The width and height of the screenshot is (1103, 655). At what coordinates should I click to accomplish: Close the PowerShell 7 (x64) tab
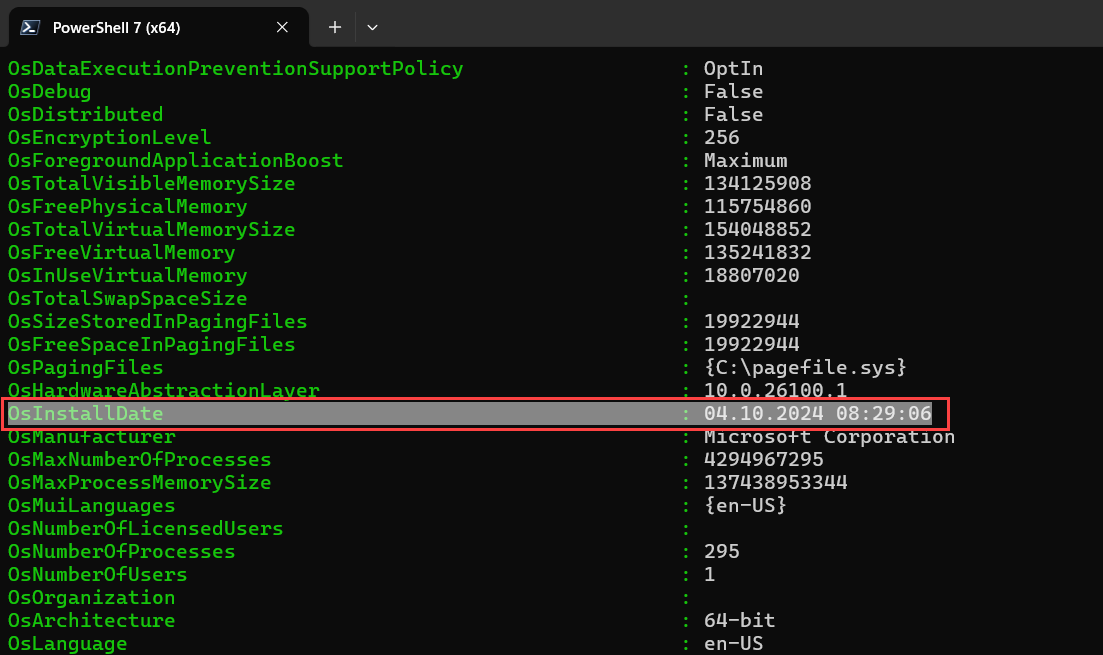point(282,27)
